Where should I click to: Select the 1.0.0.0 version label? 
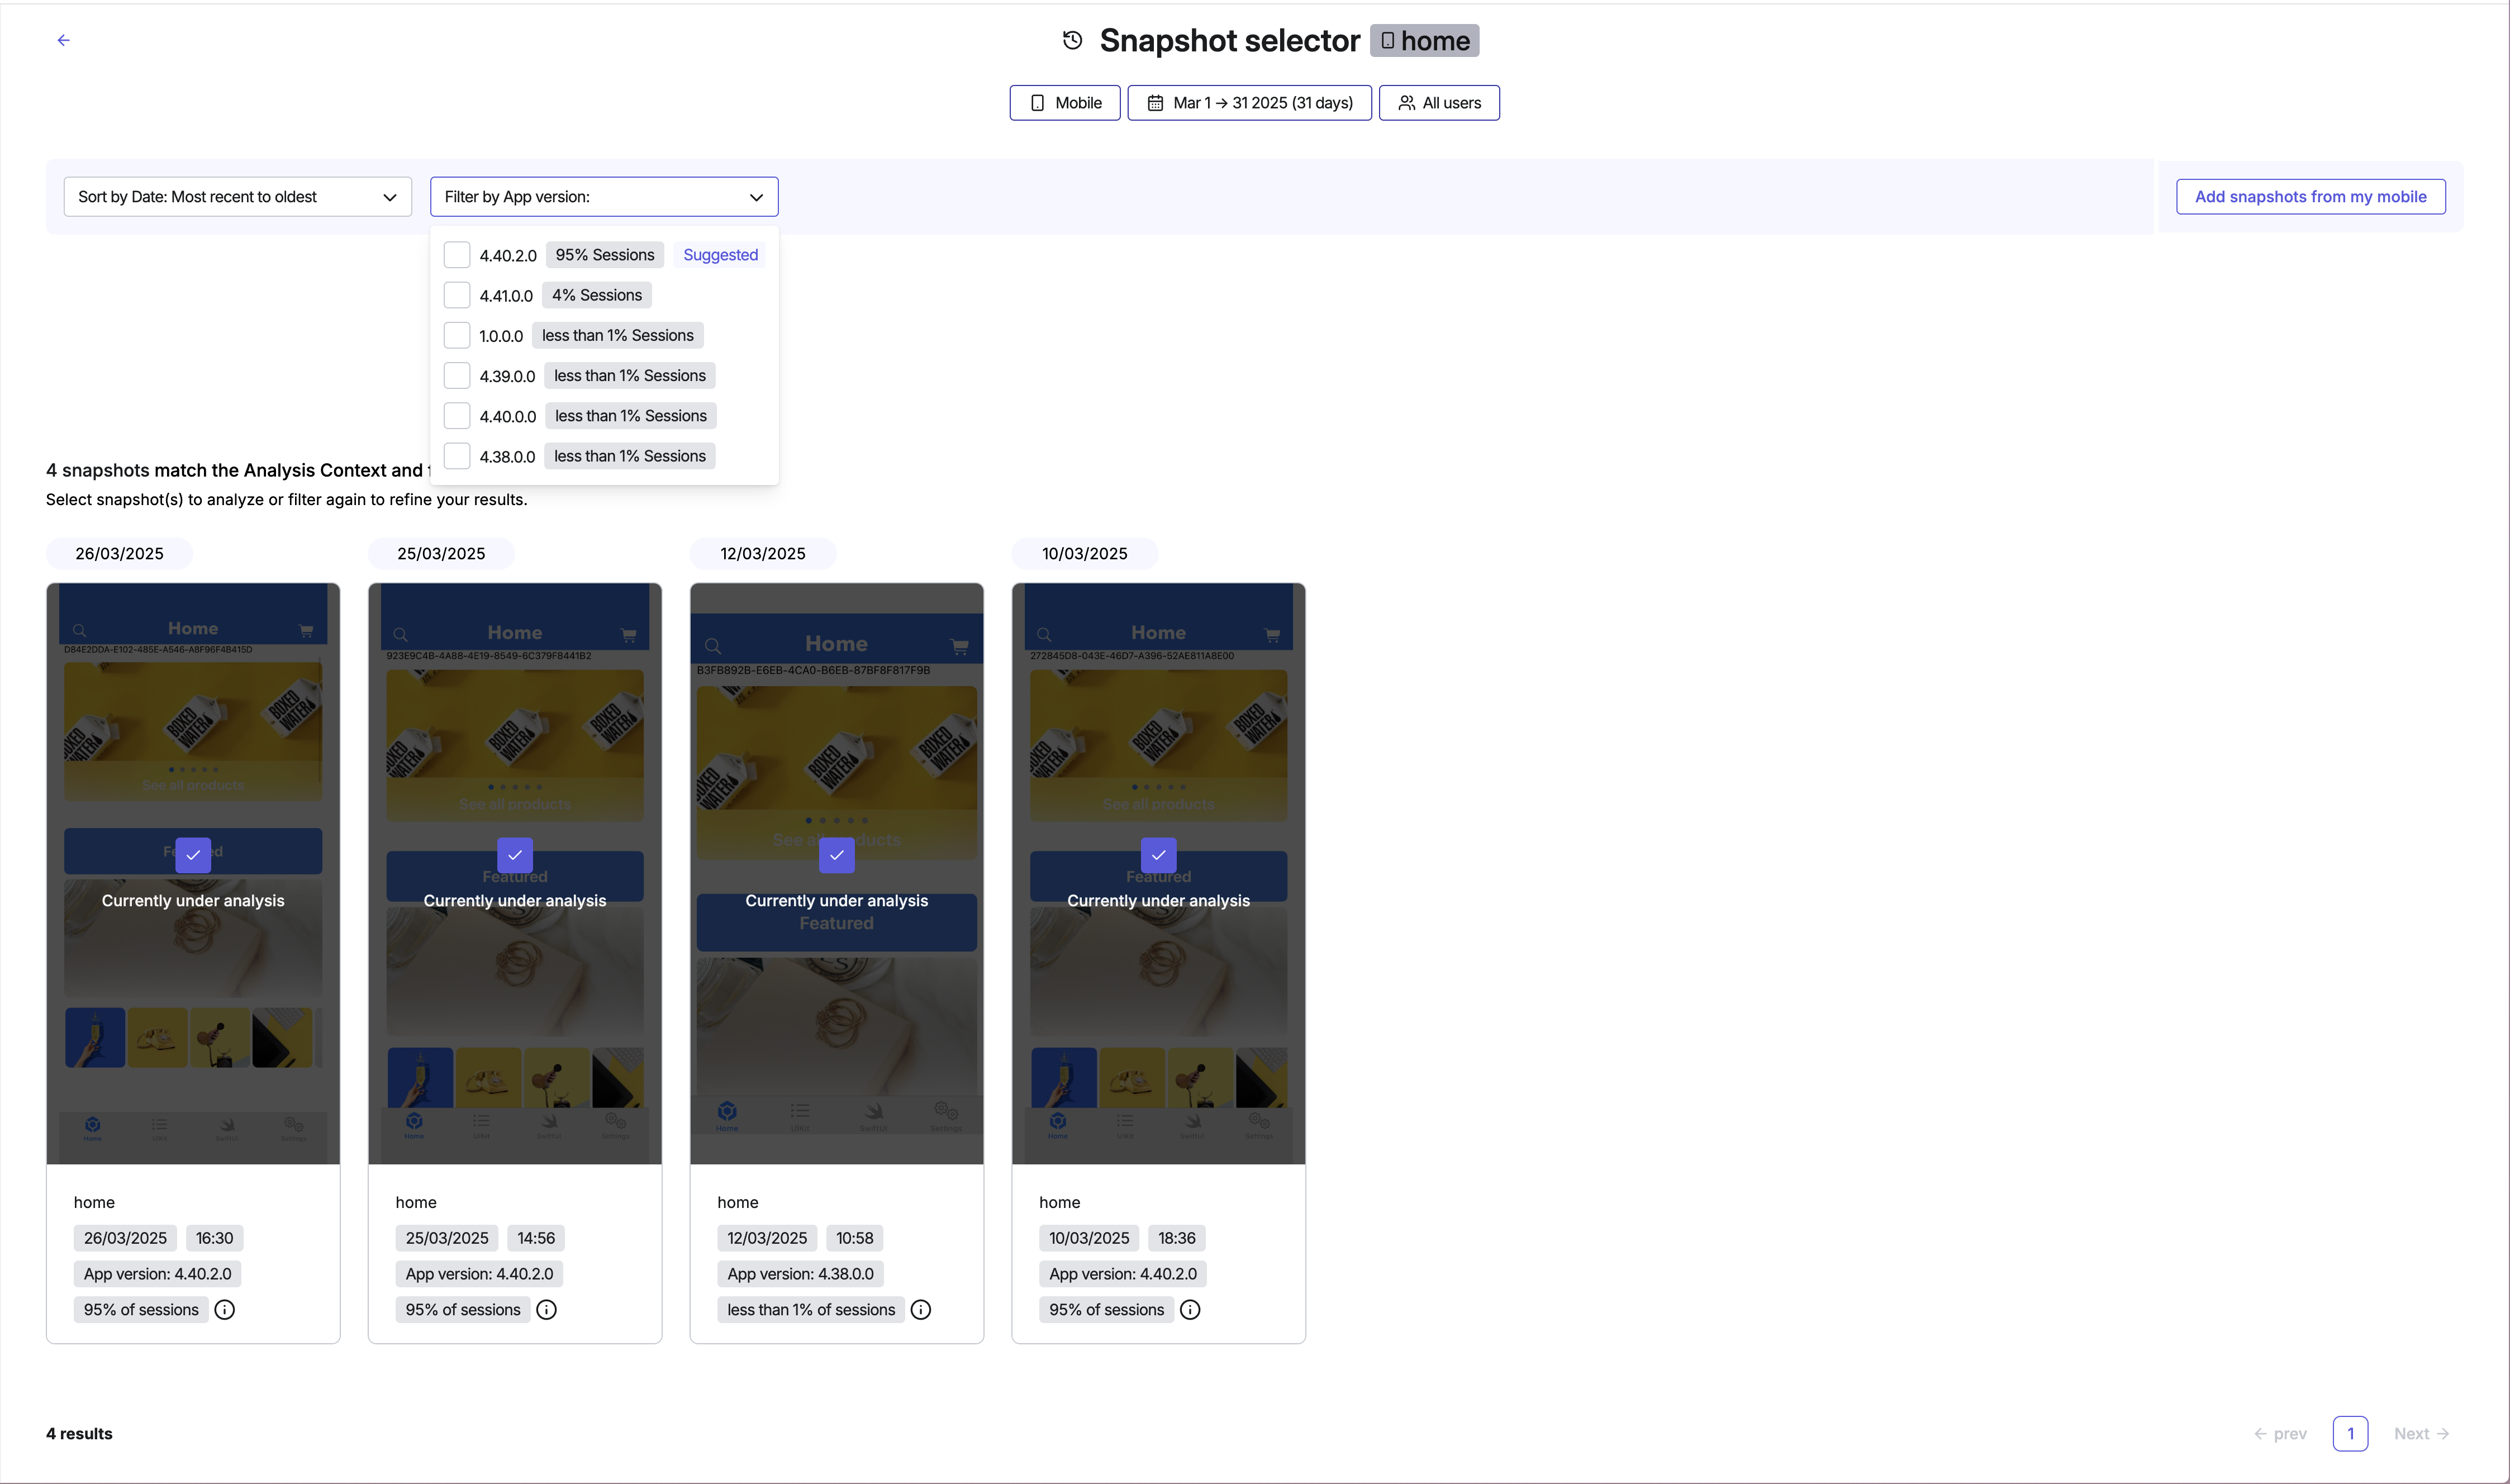point(501,336)
